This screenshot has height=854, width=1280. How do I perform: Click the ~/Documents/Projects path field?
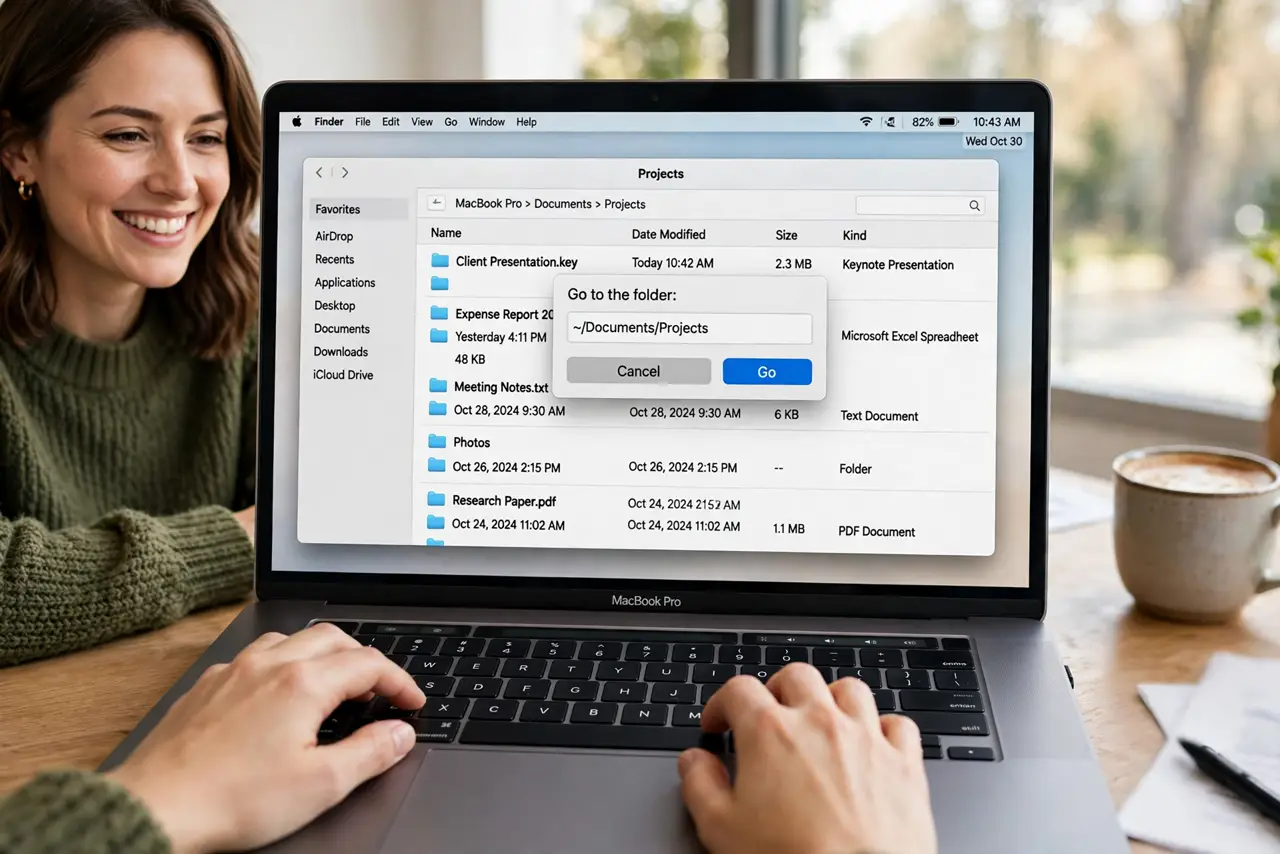tap(690, 328)
